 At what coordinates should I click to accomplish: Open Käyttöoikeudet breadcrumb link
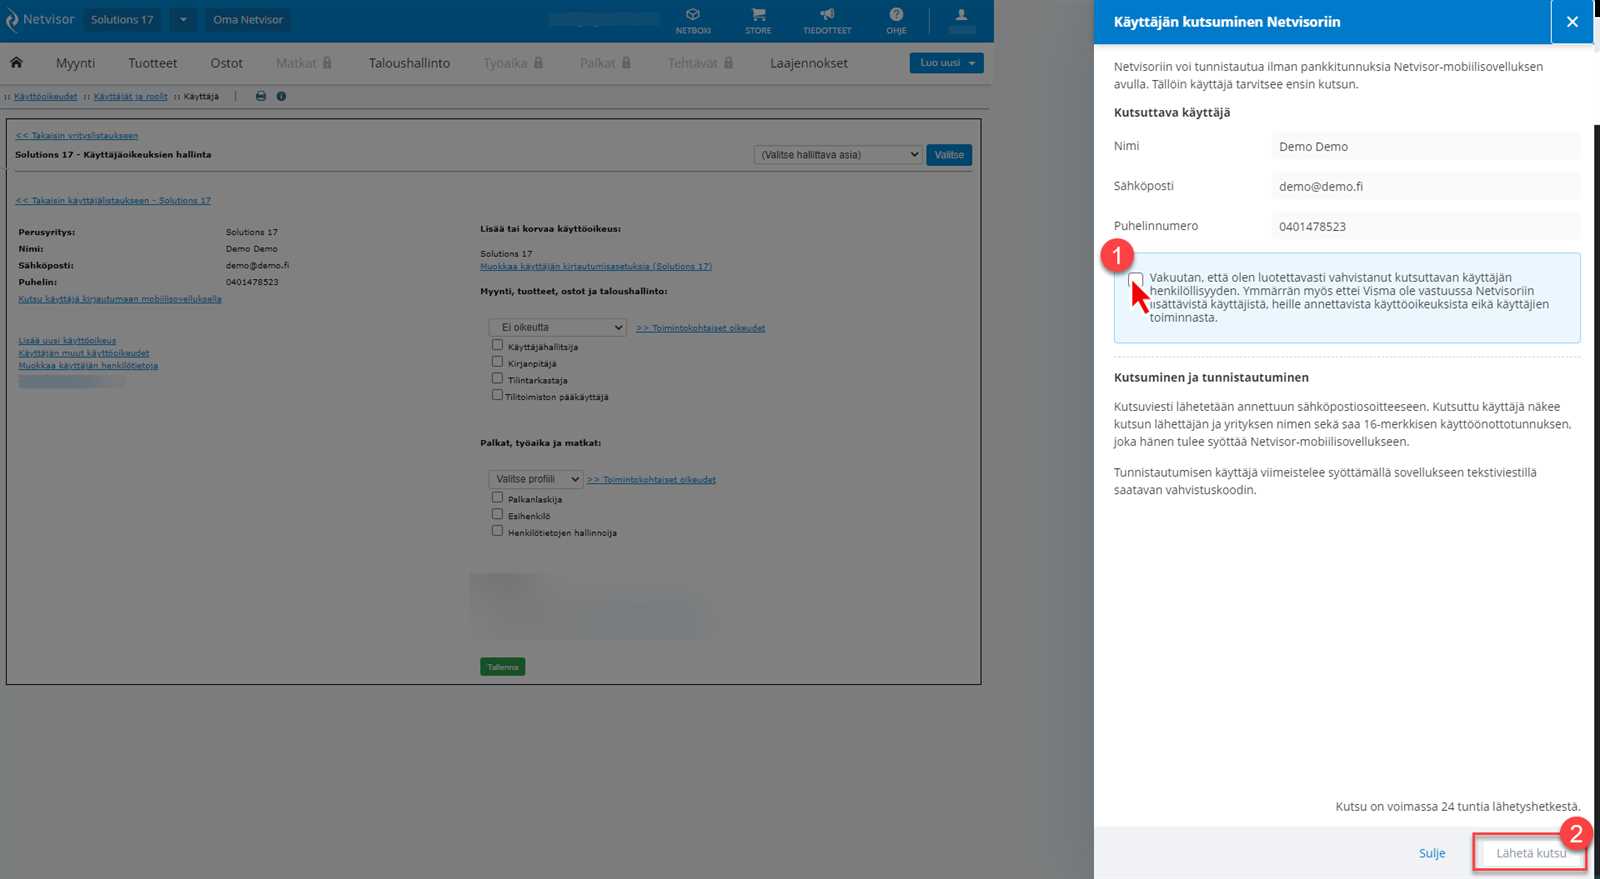(46, 97)
